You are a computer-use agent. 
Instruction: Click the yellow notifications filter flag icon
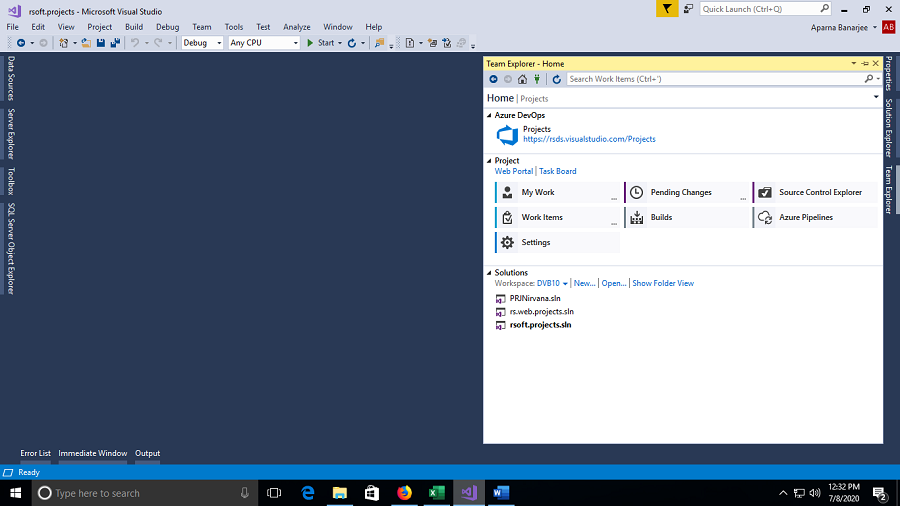click(667, 9)
